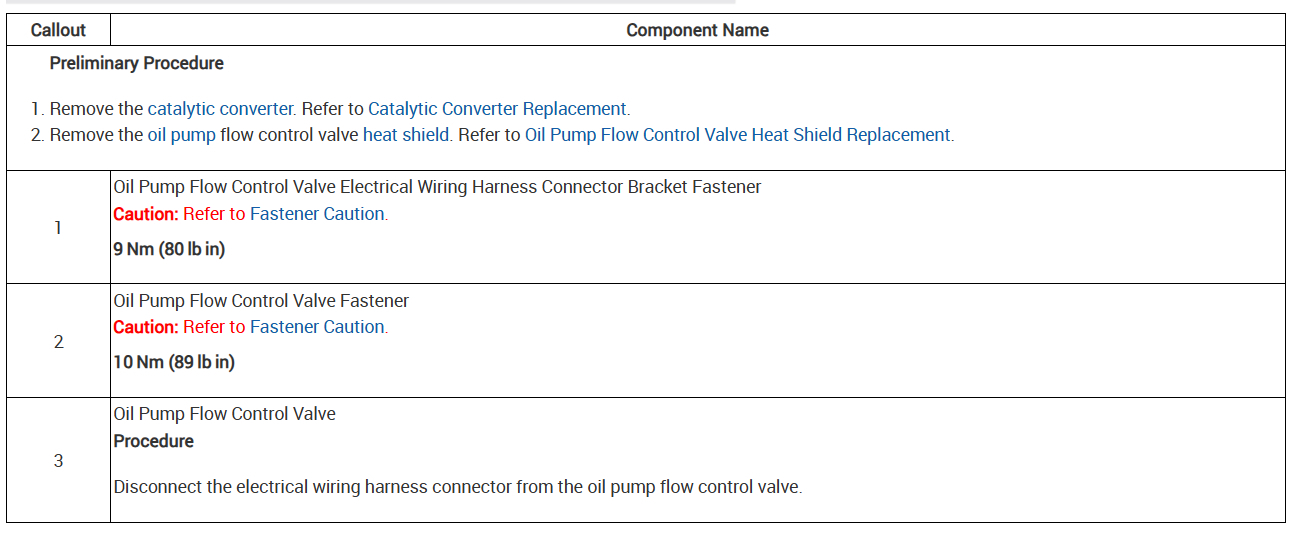This screenshot has height=542, width=1304.
Task: Click the "Oil Pump Flow Control Valve Fastener" text
Action: 261,301
